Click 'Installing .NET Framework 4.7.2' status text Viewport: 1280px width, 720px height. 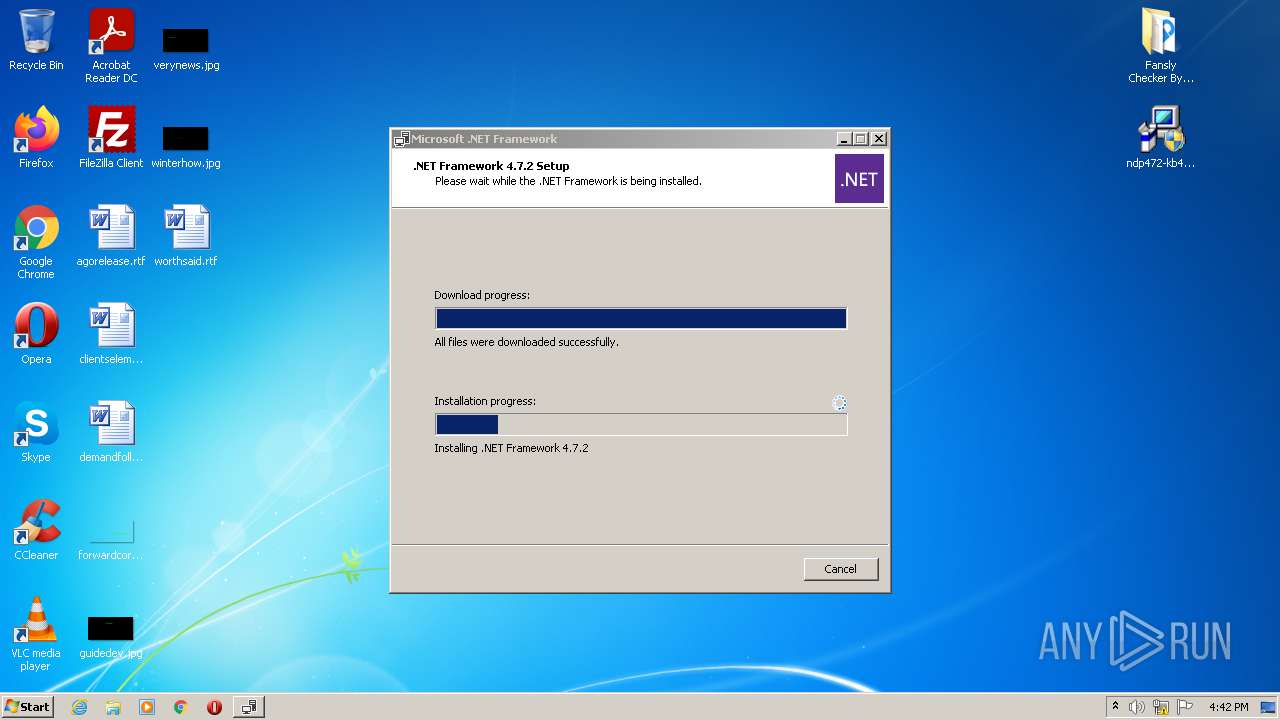pos(511,448)
